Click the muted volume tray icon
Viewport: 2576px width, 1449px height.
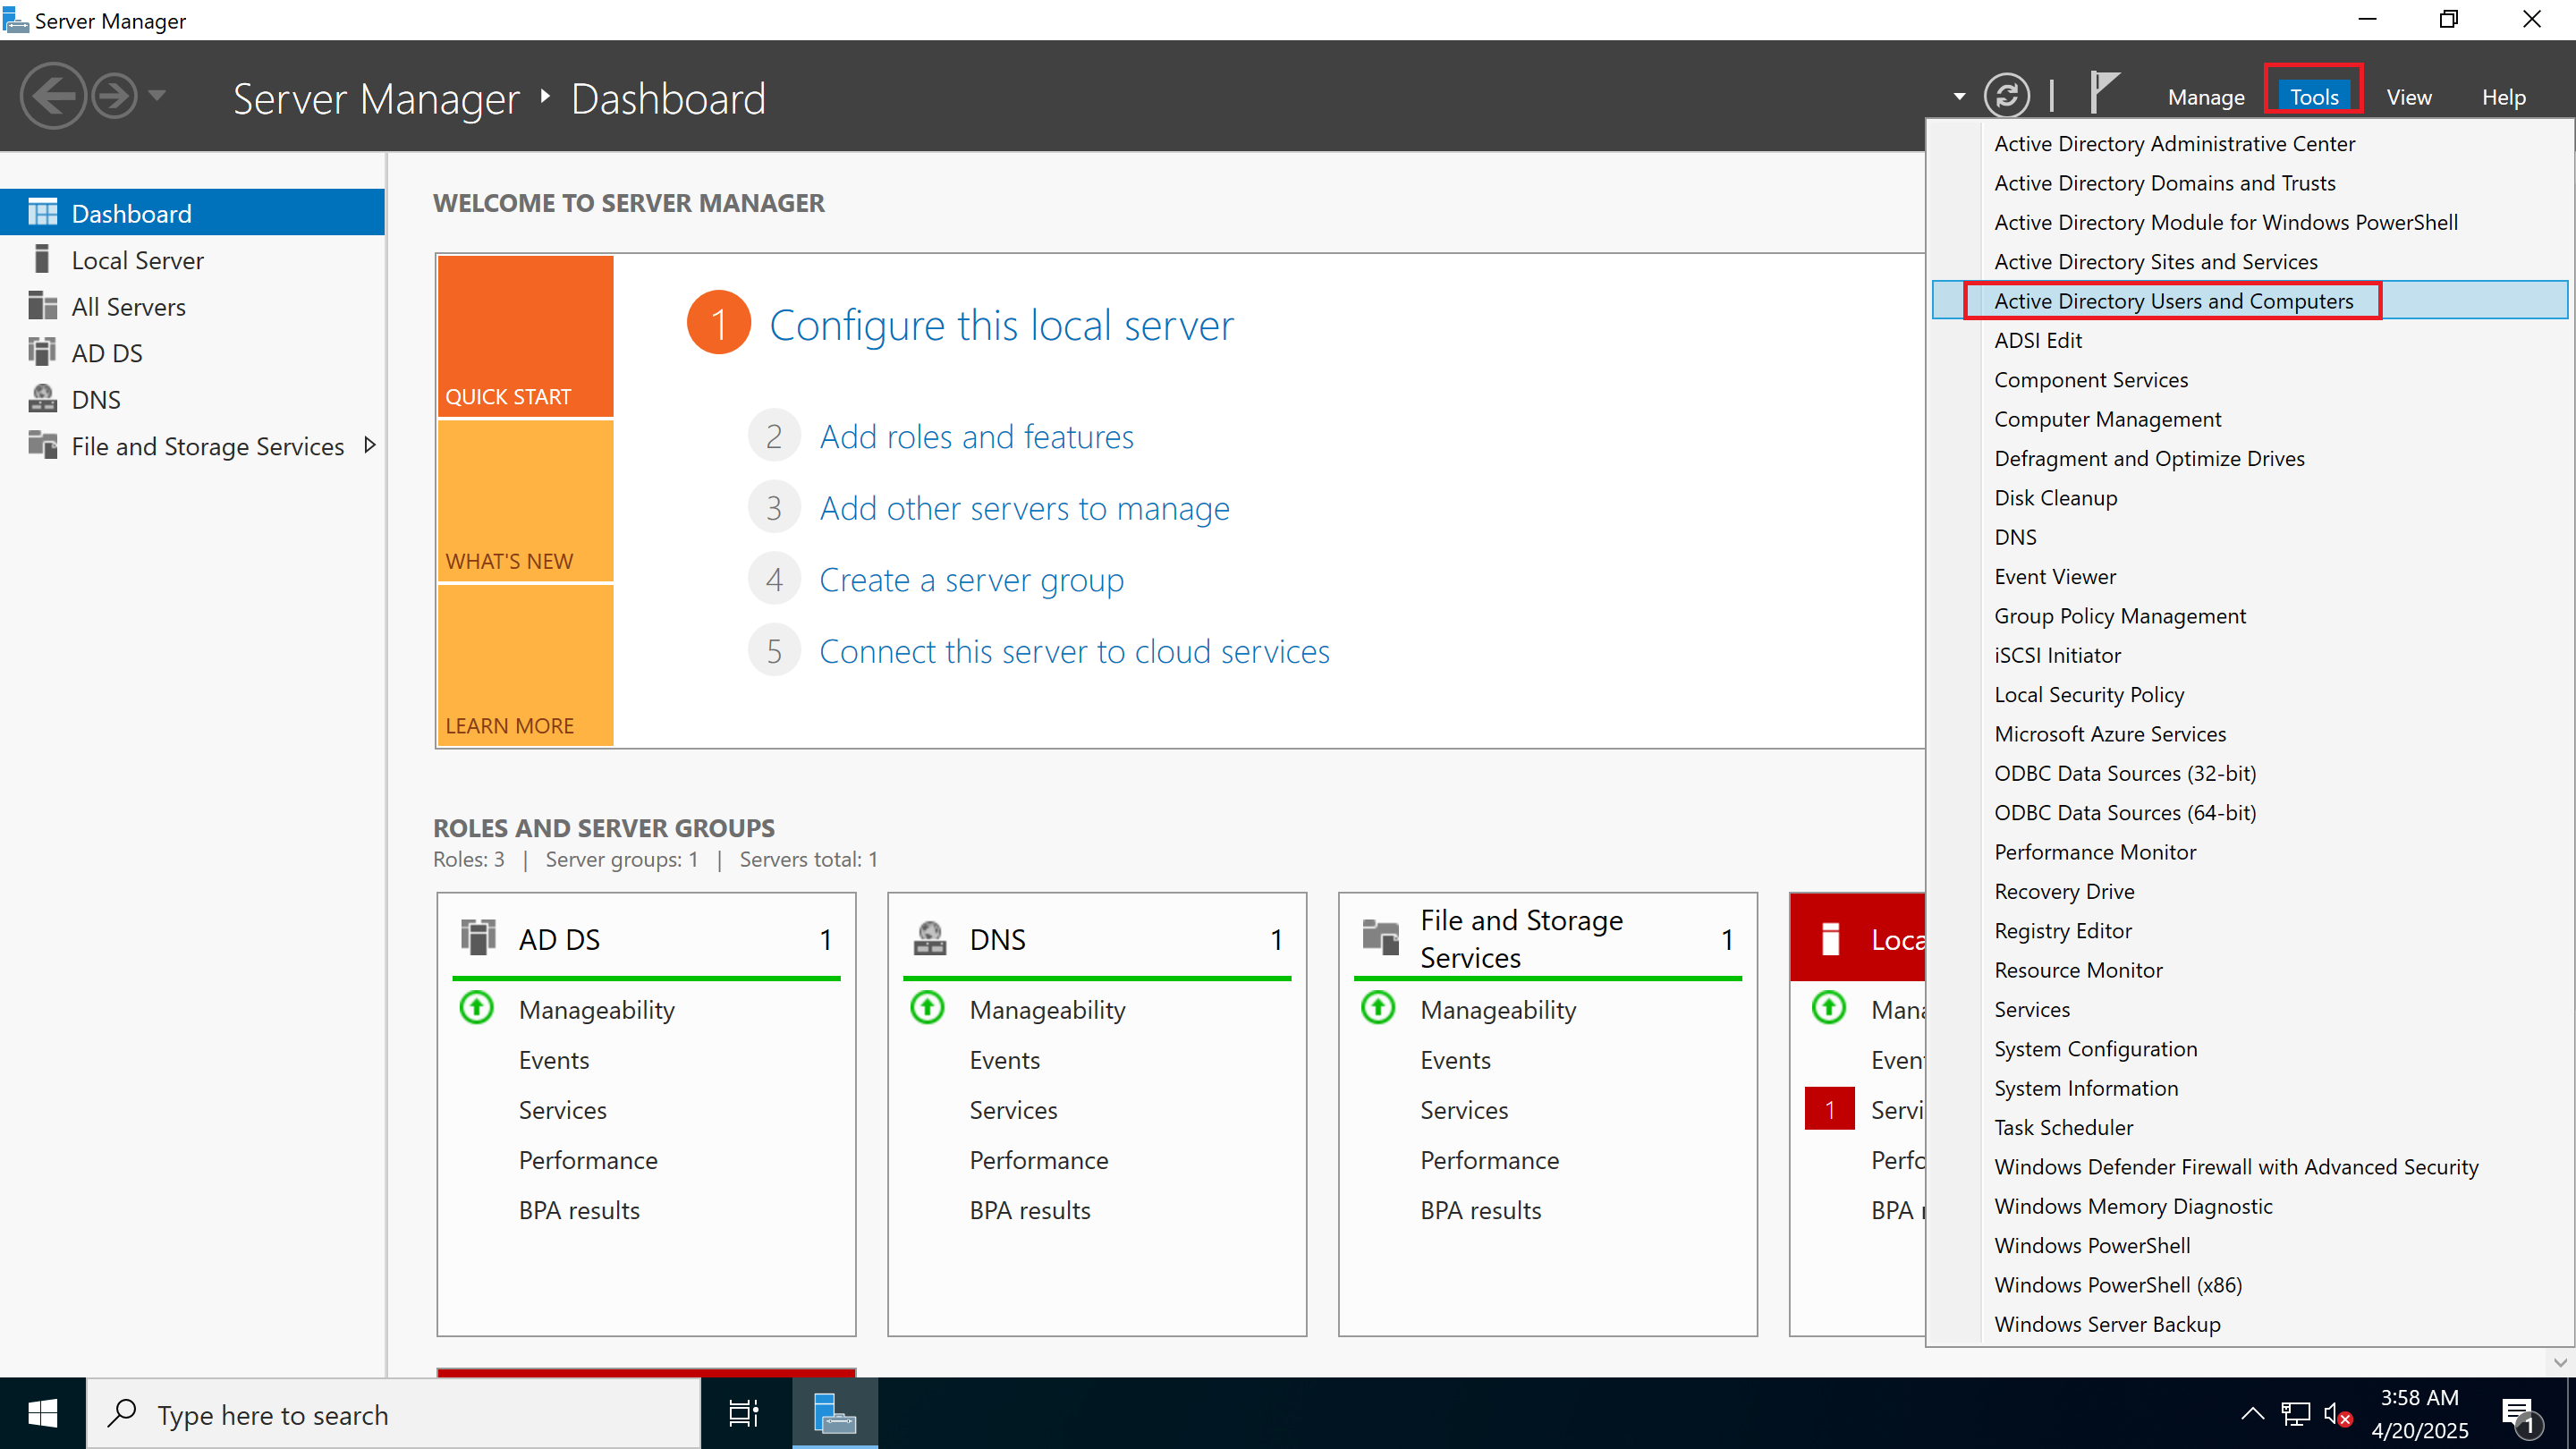click(x=2336, y=1414)
